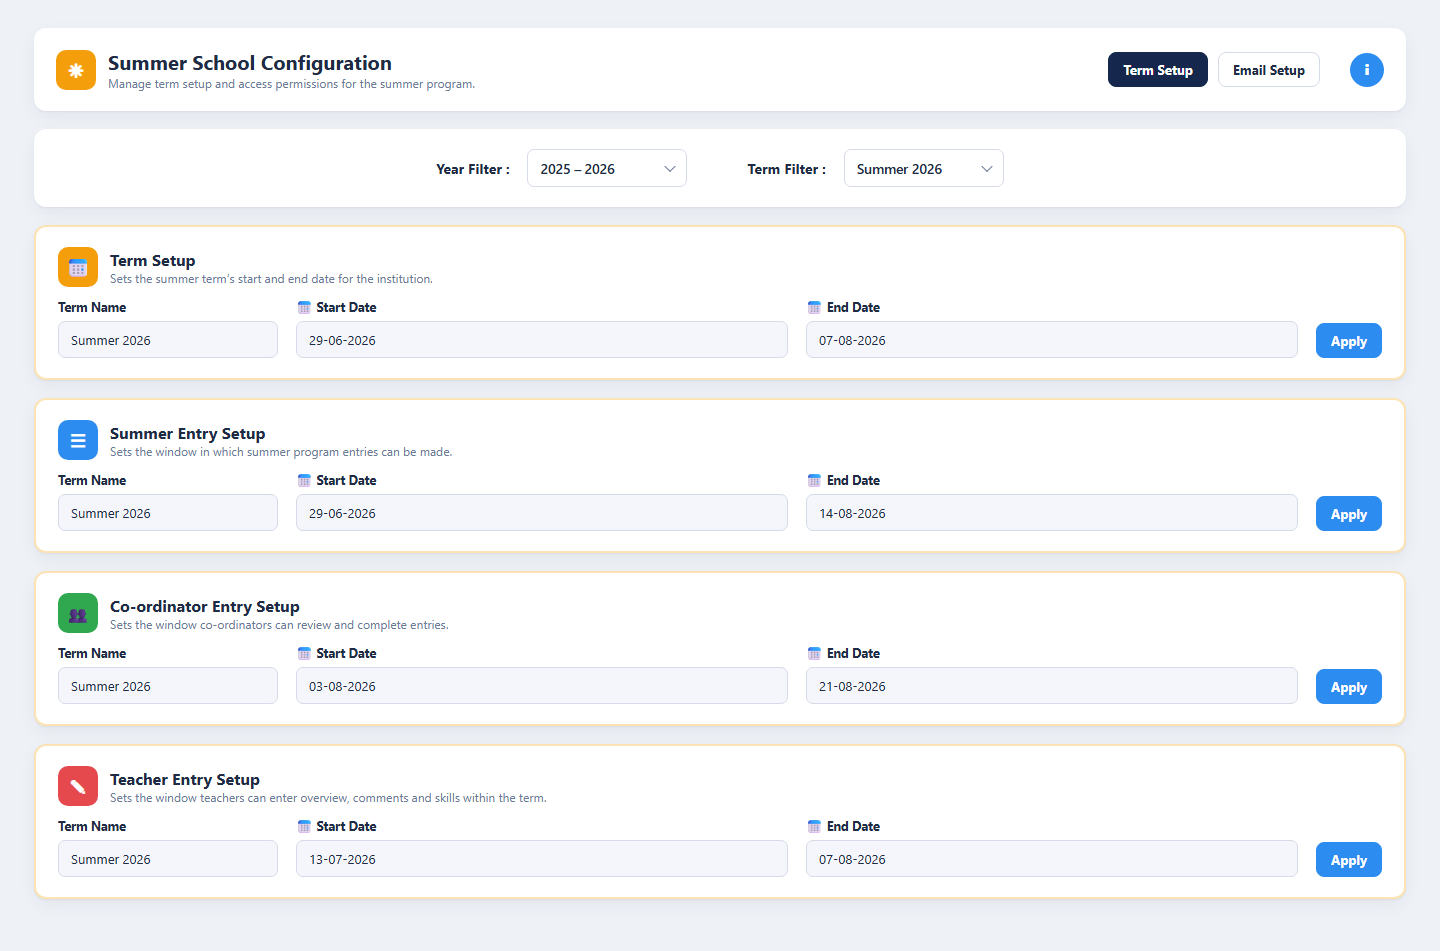
Task: Click calendar icon beside Co-ordinator Entry End Date
Action: [814, 653]
